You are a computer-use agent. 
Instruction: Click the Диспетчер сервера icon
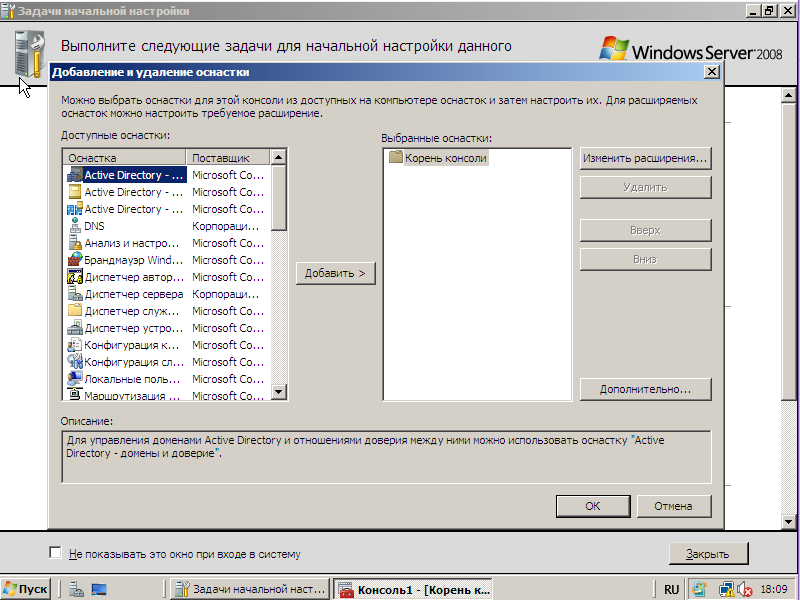pyautogui.click(x=74, y=294)
